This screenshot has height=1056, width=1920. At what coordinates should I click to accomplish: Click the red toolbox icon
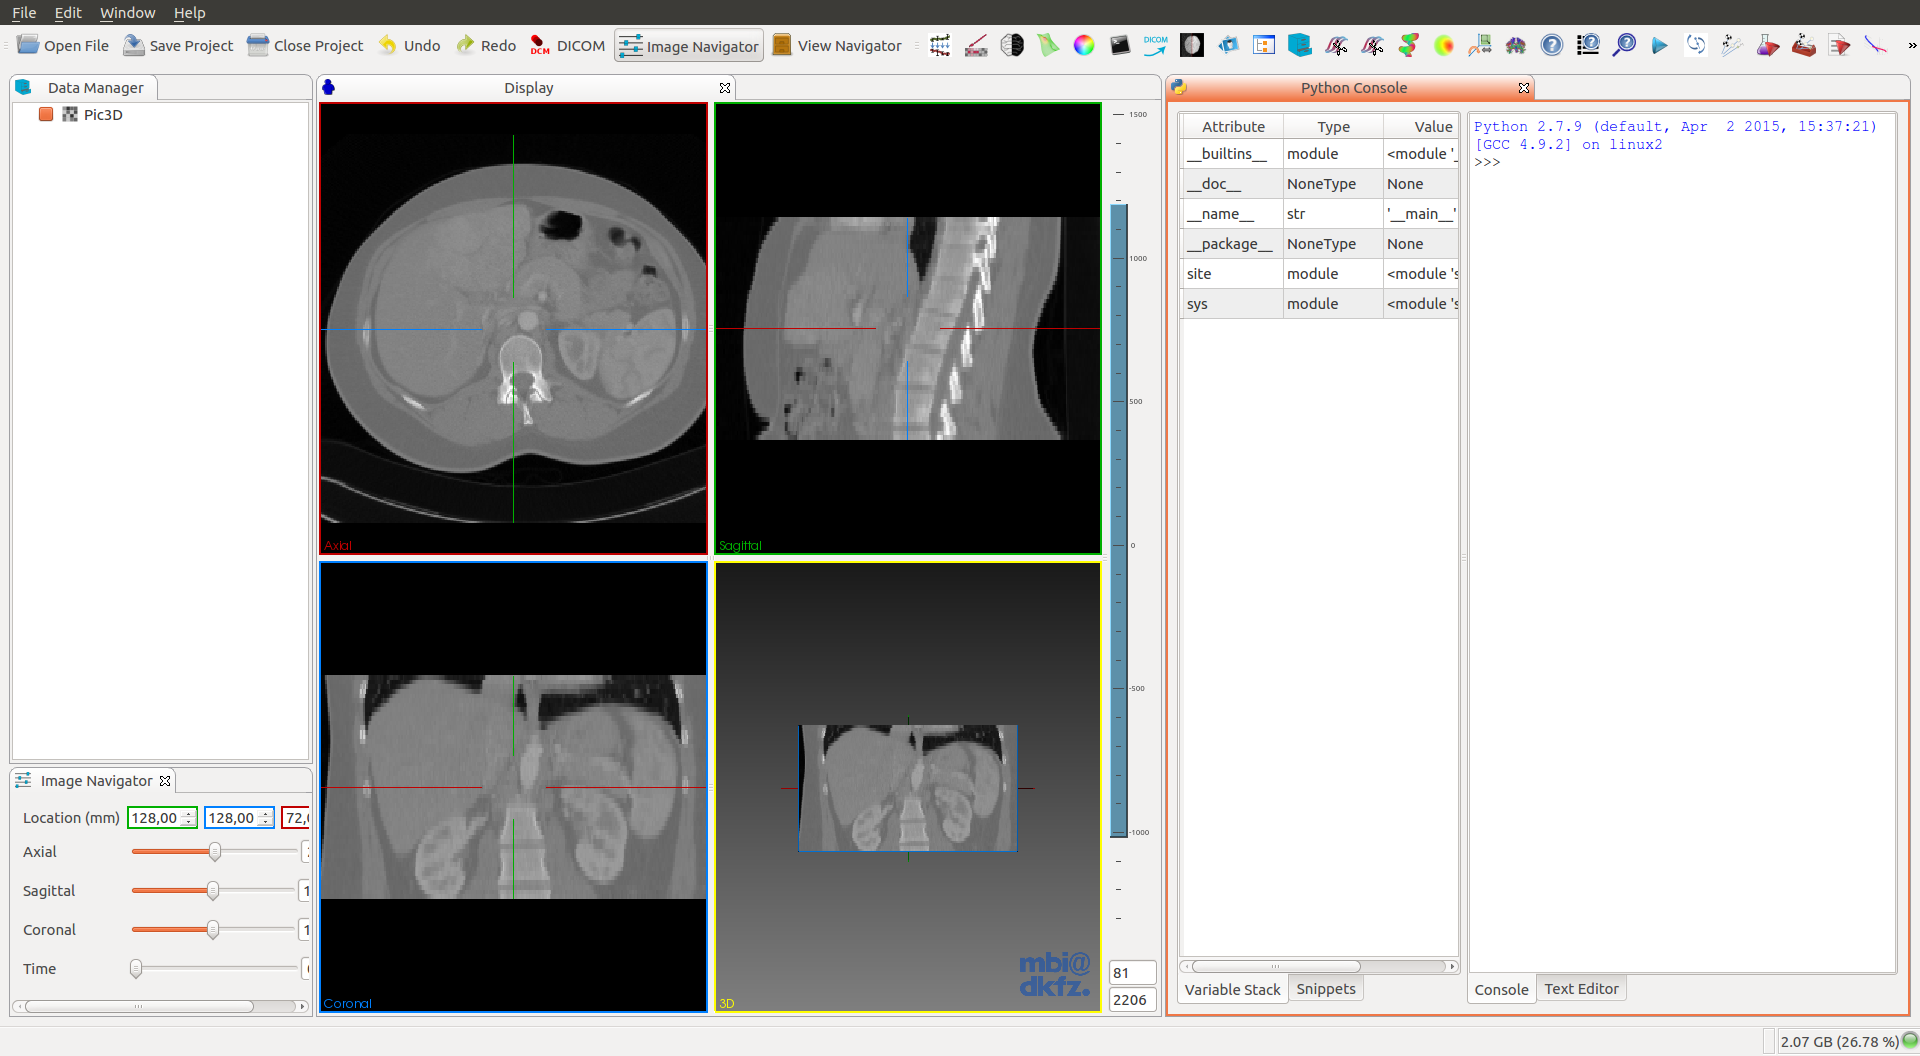point(1804,45)
